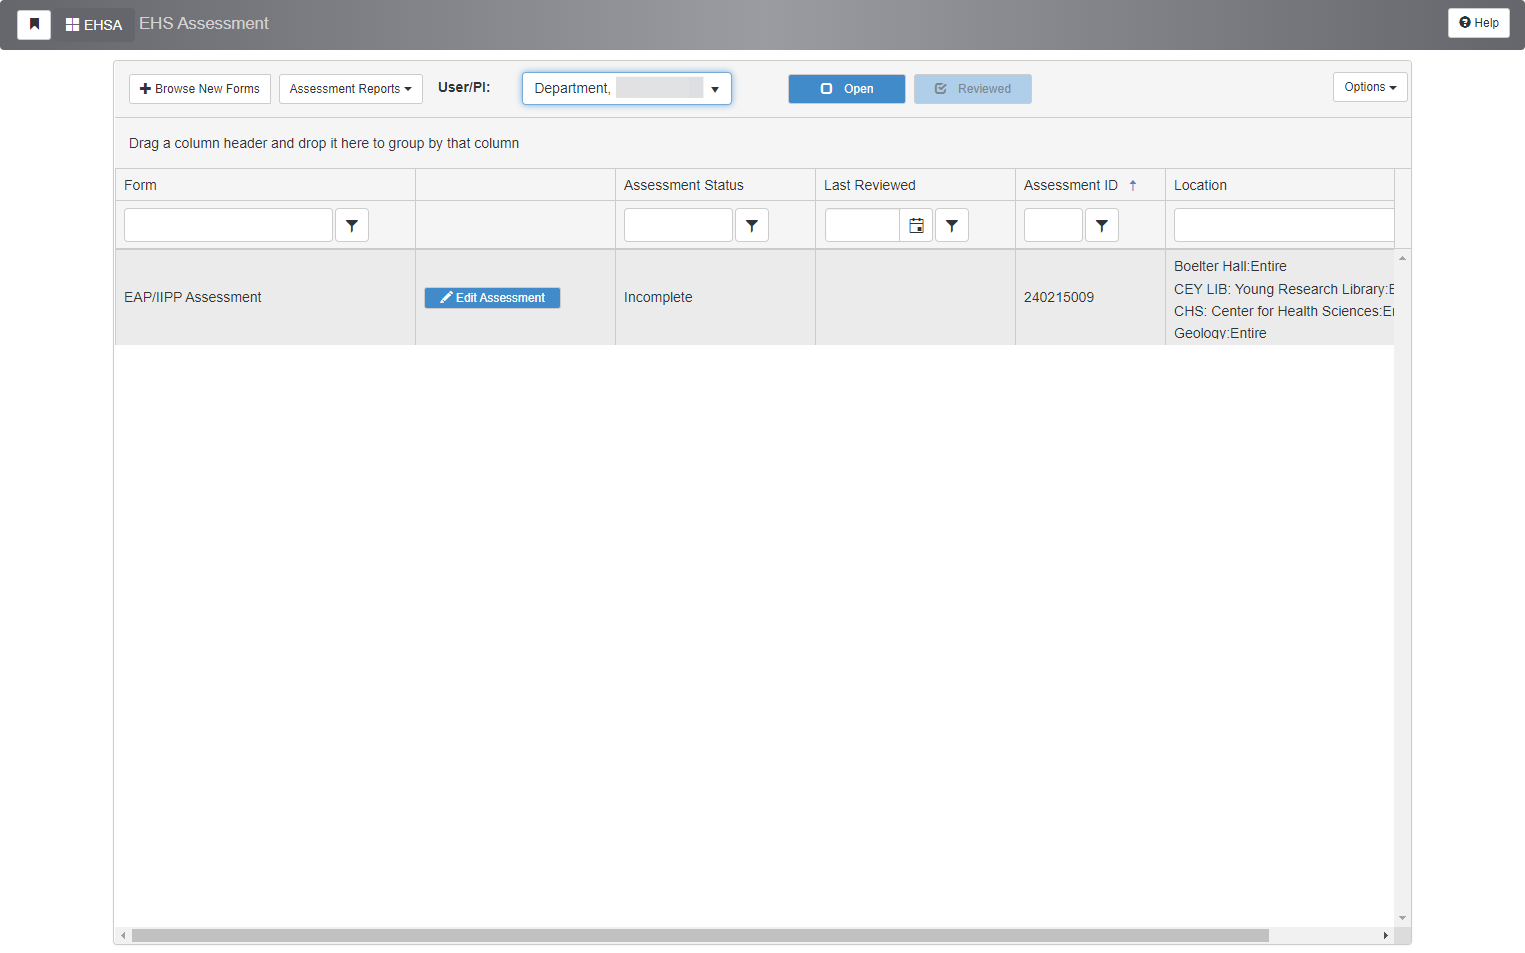Click the Assessment ID filter icon
Screen dimensions: 1525x953
(1102, 226)
